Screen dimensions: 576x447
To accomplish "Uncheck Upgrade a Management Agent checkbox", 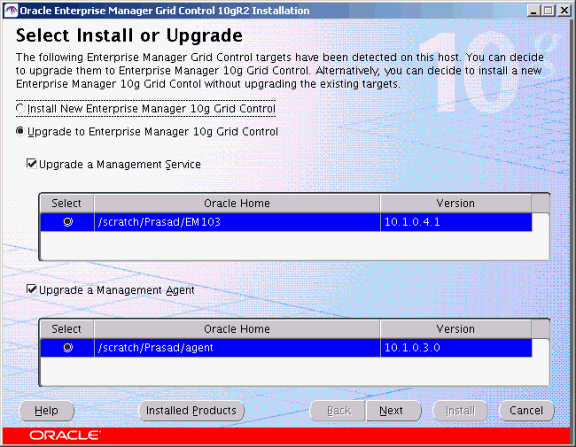I will (x=32, y=289).
